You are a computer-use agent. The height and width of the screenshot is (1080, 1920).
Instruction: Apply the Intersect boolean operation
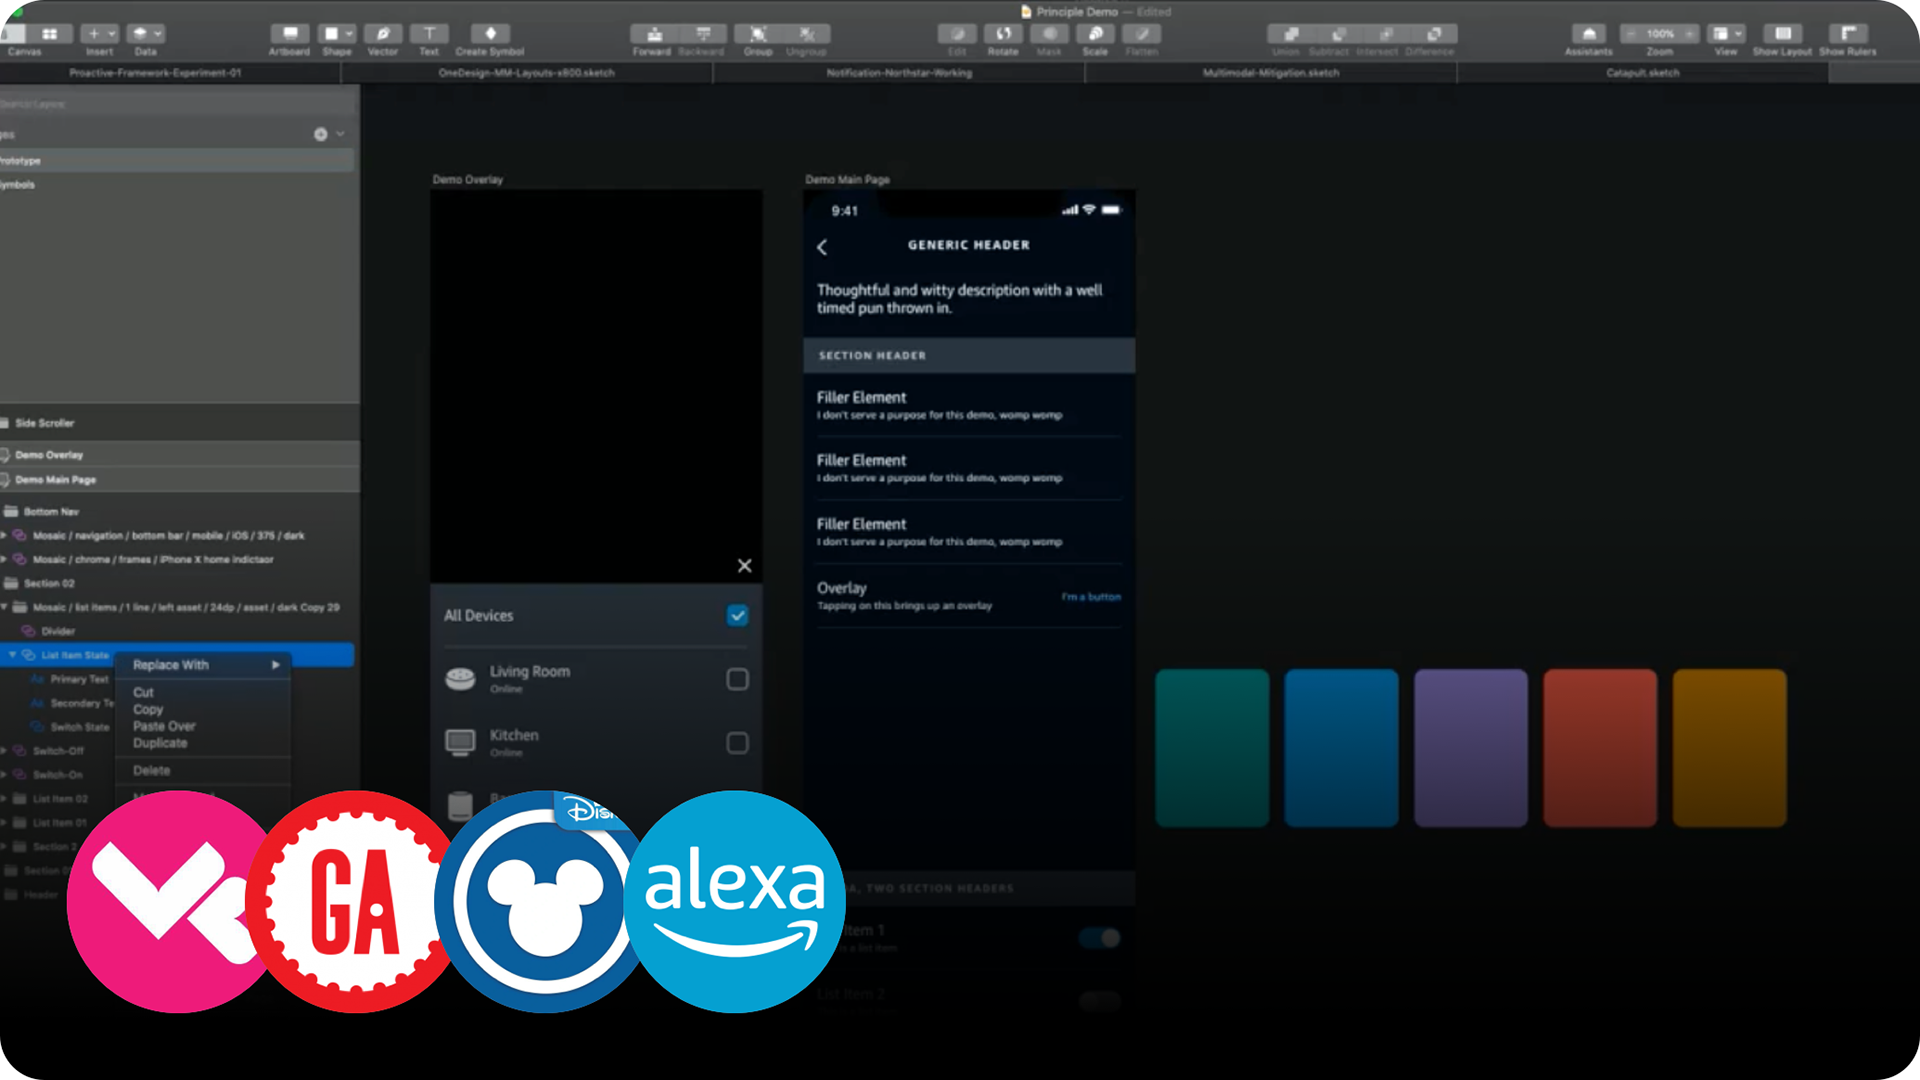pyautogui.click(x=1385, y=34)
